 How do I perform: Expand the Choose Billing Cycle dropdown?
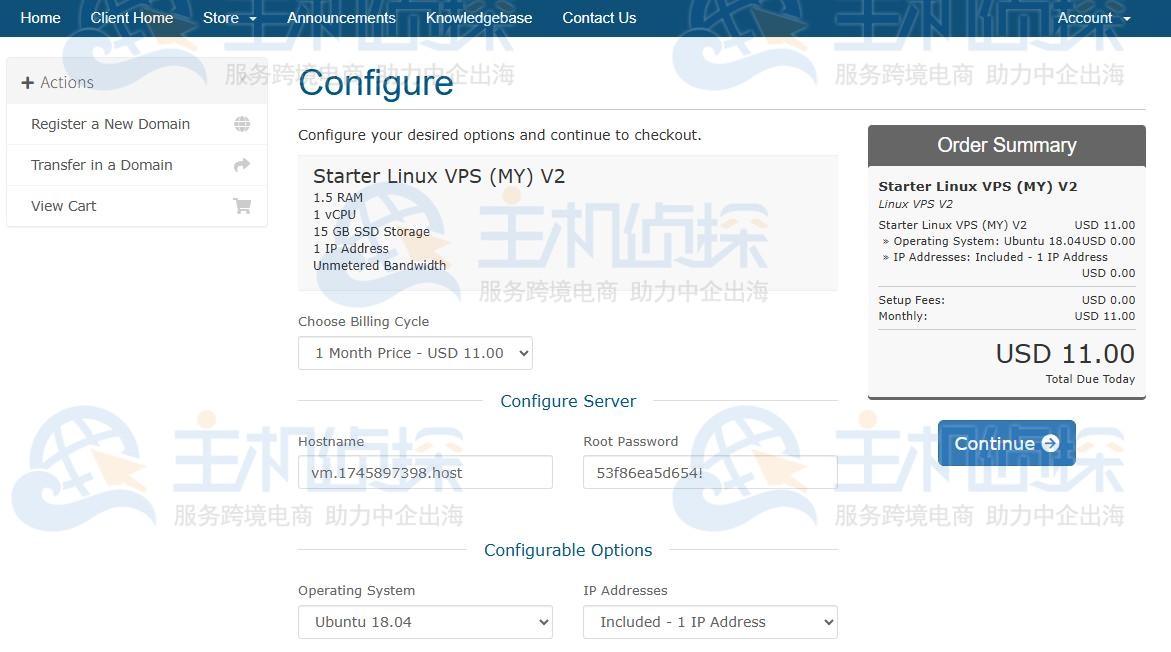tap(415, 353)
